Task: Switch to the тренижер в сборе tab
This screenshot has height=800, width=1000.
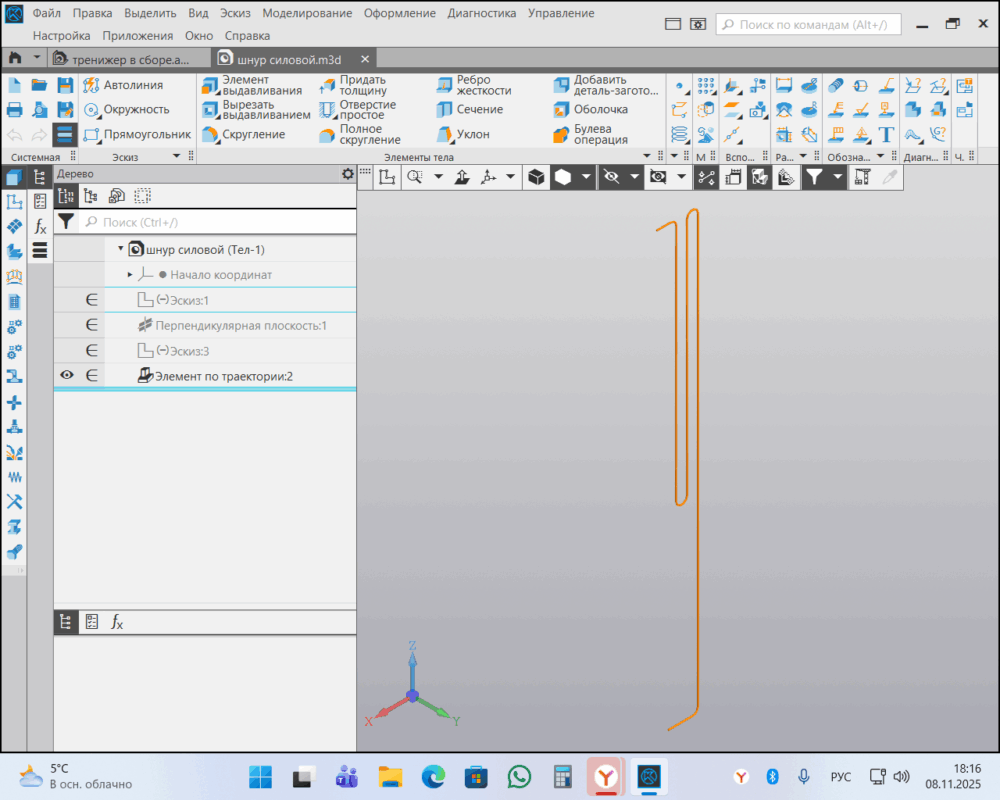Action: (x=130, y=59)
